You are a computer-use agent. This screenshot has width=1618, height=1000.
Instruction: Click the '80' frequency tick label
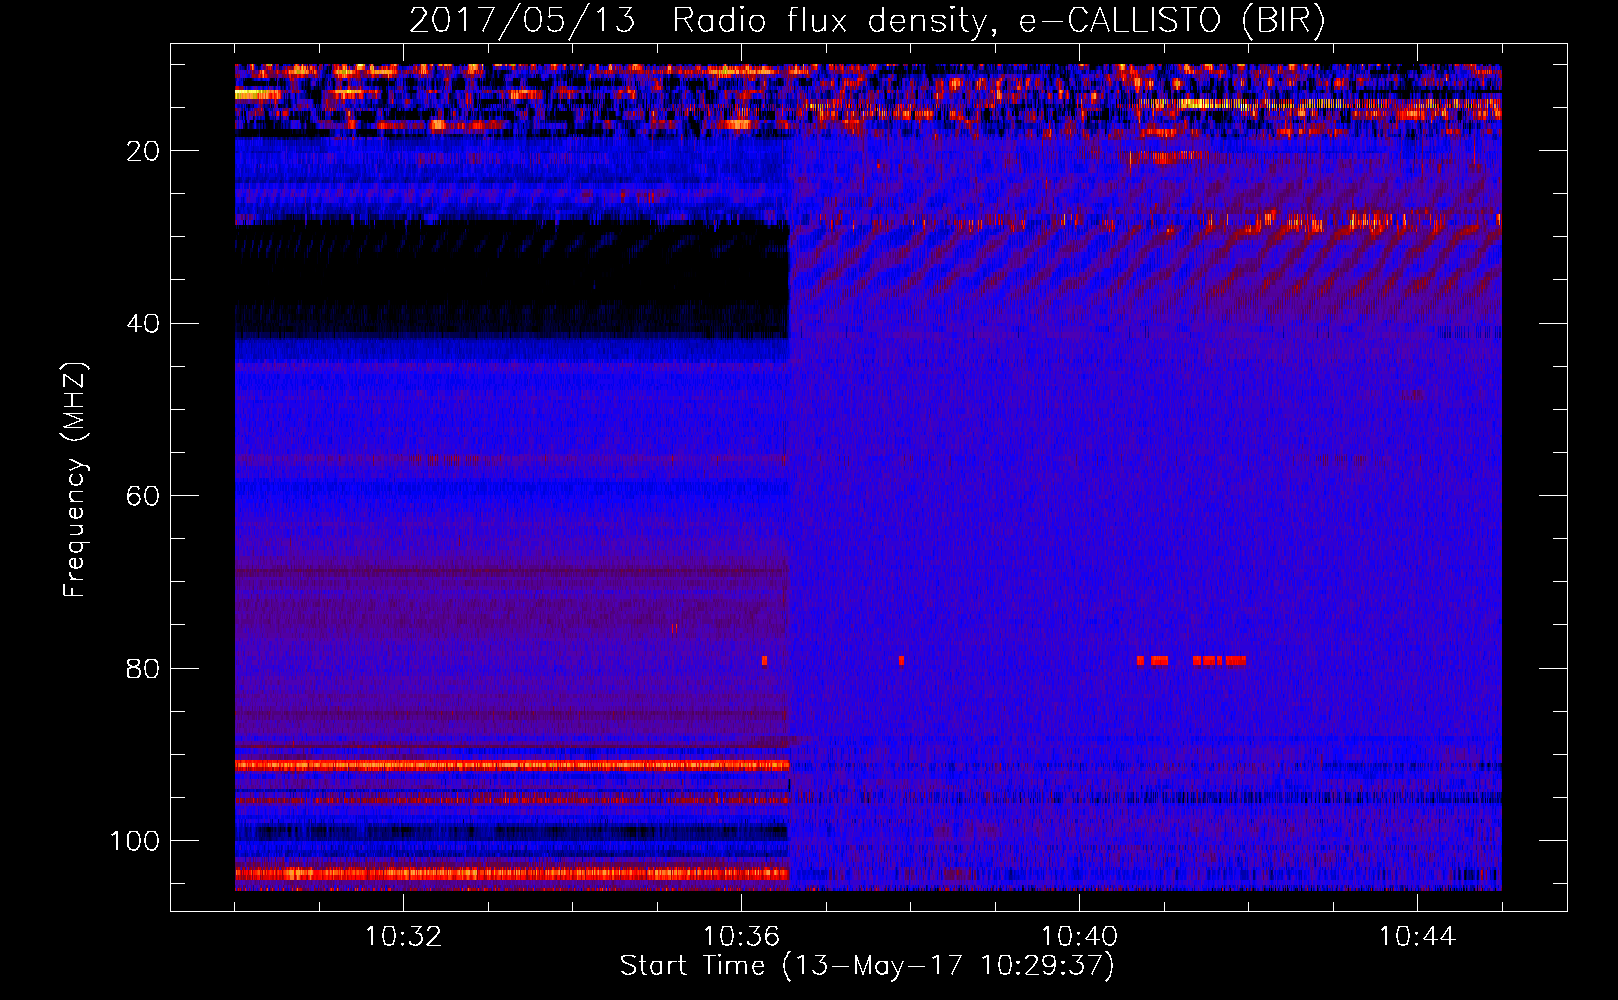[144, 668]
